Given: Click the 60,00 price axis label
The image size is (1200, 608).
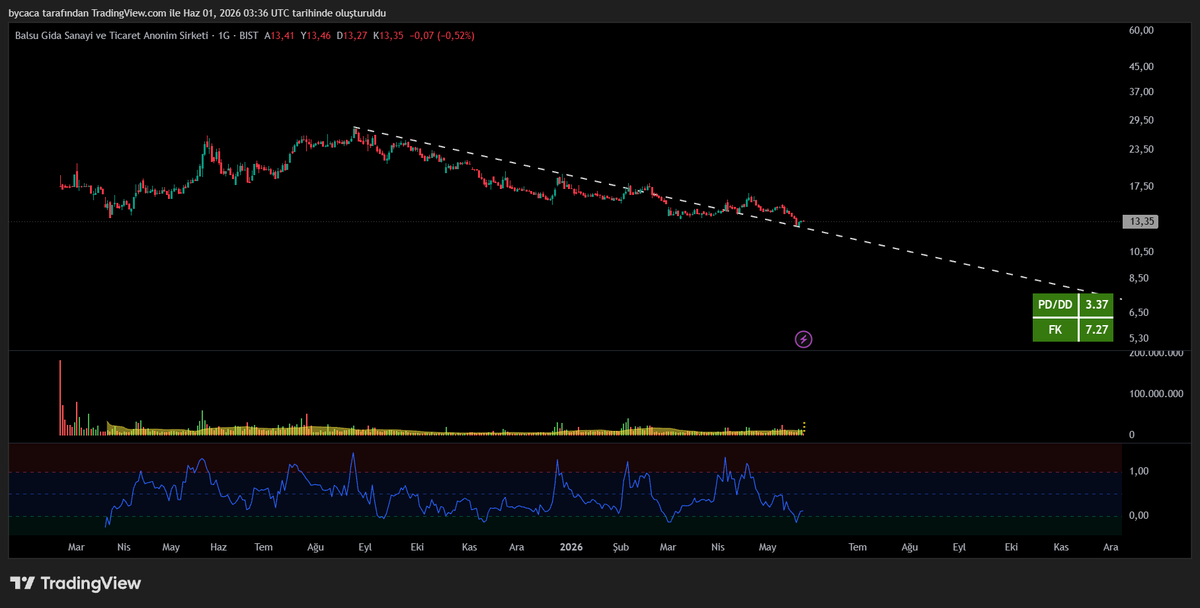Looking at the screenshot, I should click(1141, 31).
